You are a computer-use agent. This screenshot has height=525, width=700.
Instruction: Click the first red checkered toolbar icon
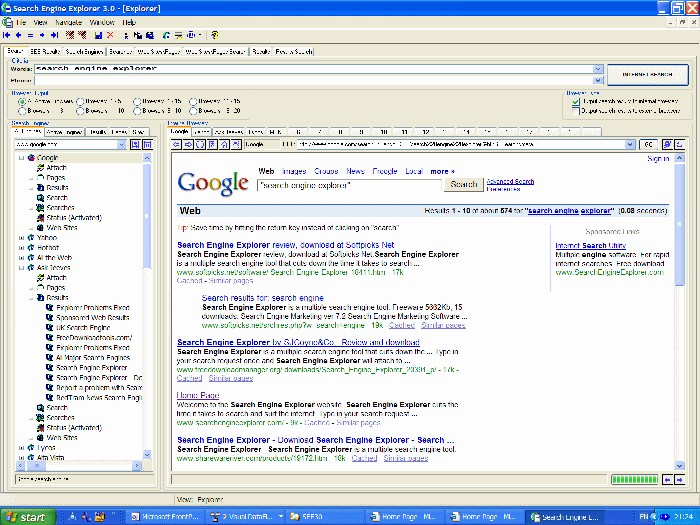click(70, 35)
